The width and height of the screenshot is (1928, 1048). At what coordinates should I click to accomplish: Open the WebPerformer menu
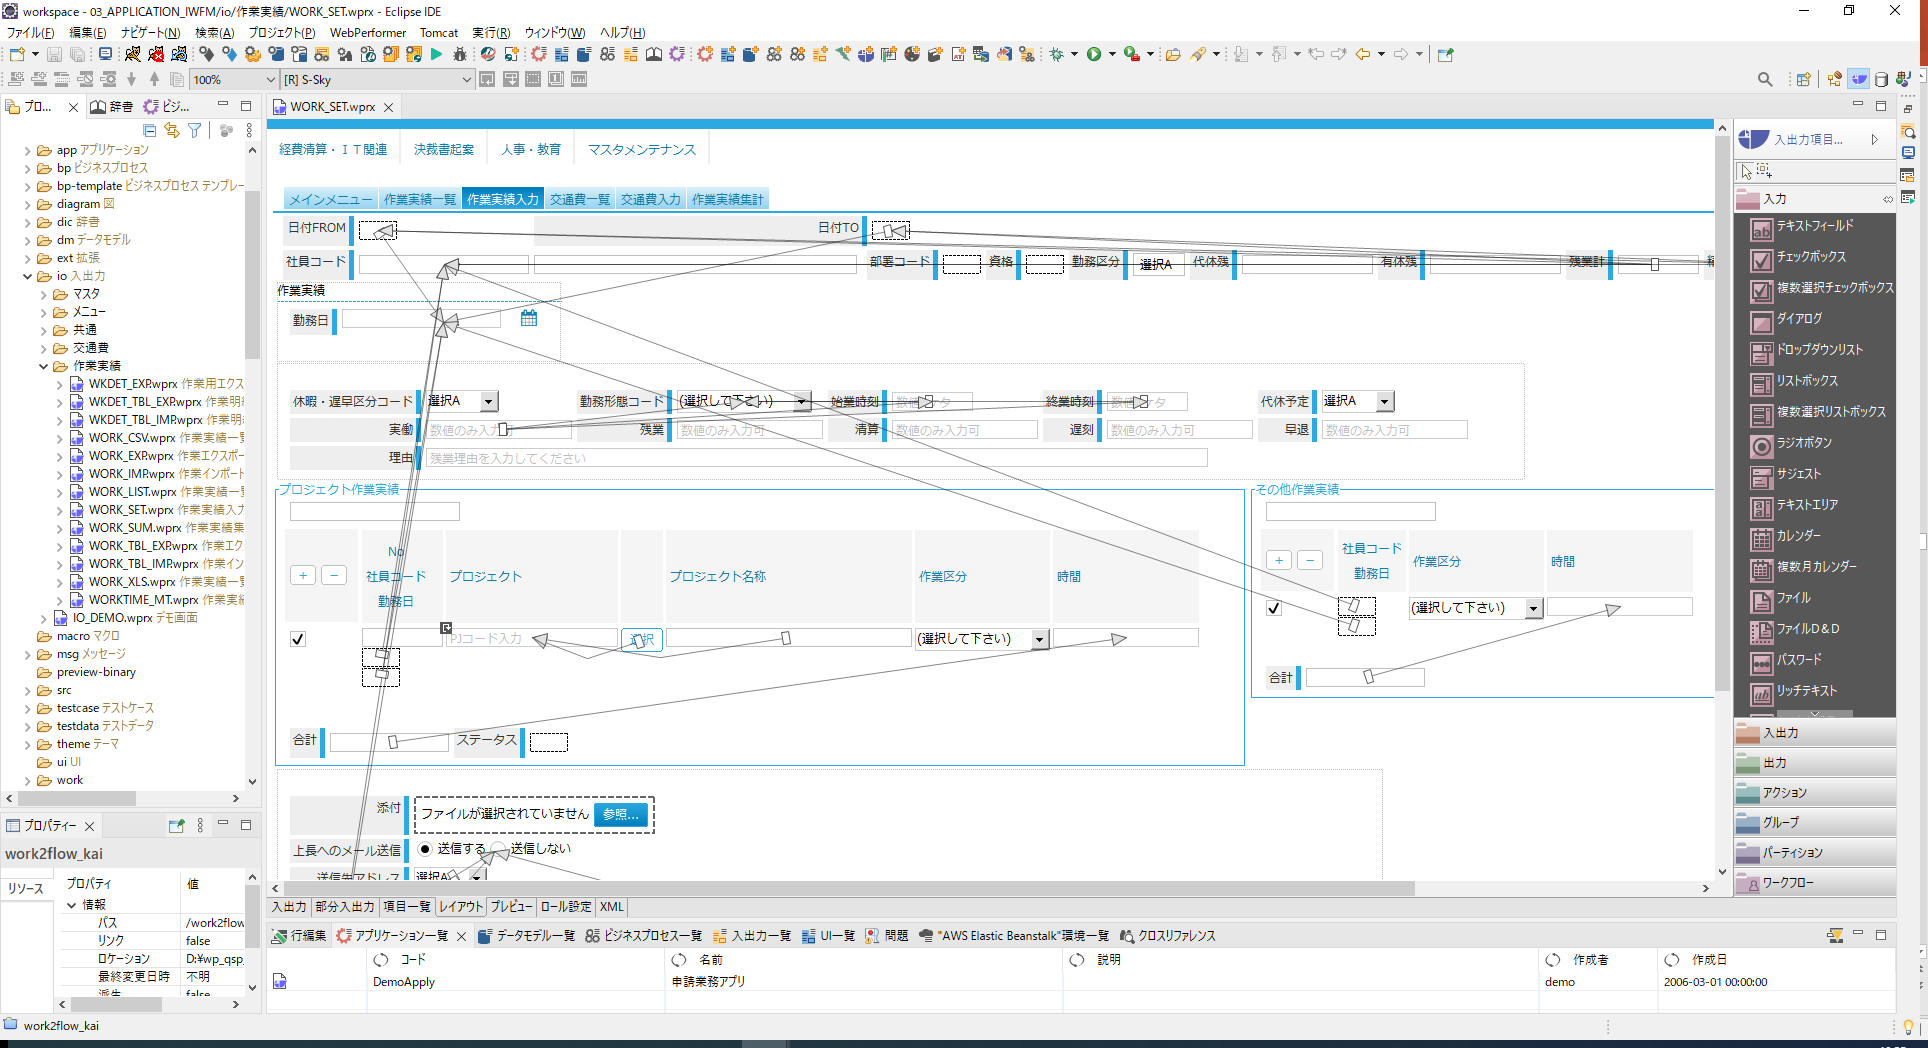[367, 33]
